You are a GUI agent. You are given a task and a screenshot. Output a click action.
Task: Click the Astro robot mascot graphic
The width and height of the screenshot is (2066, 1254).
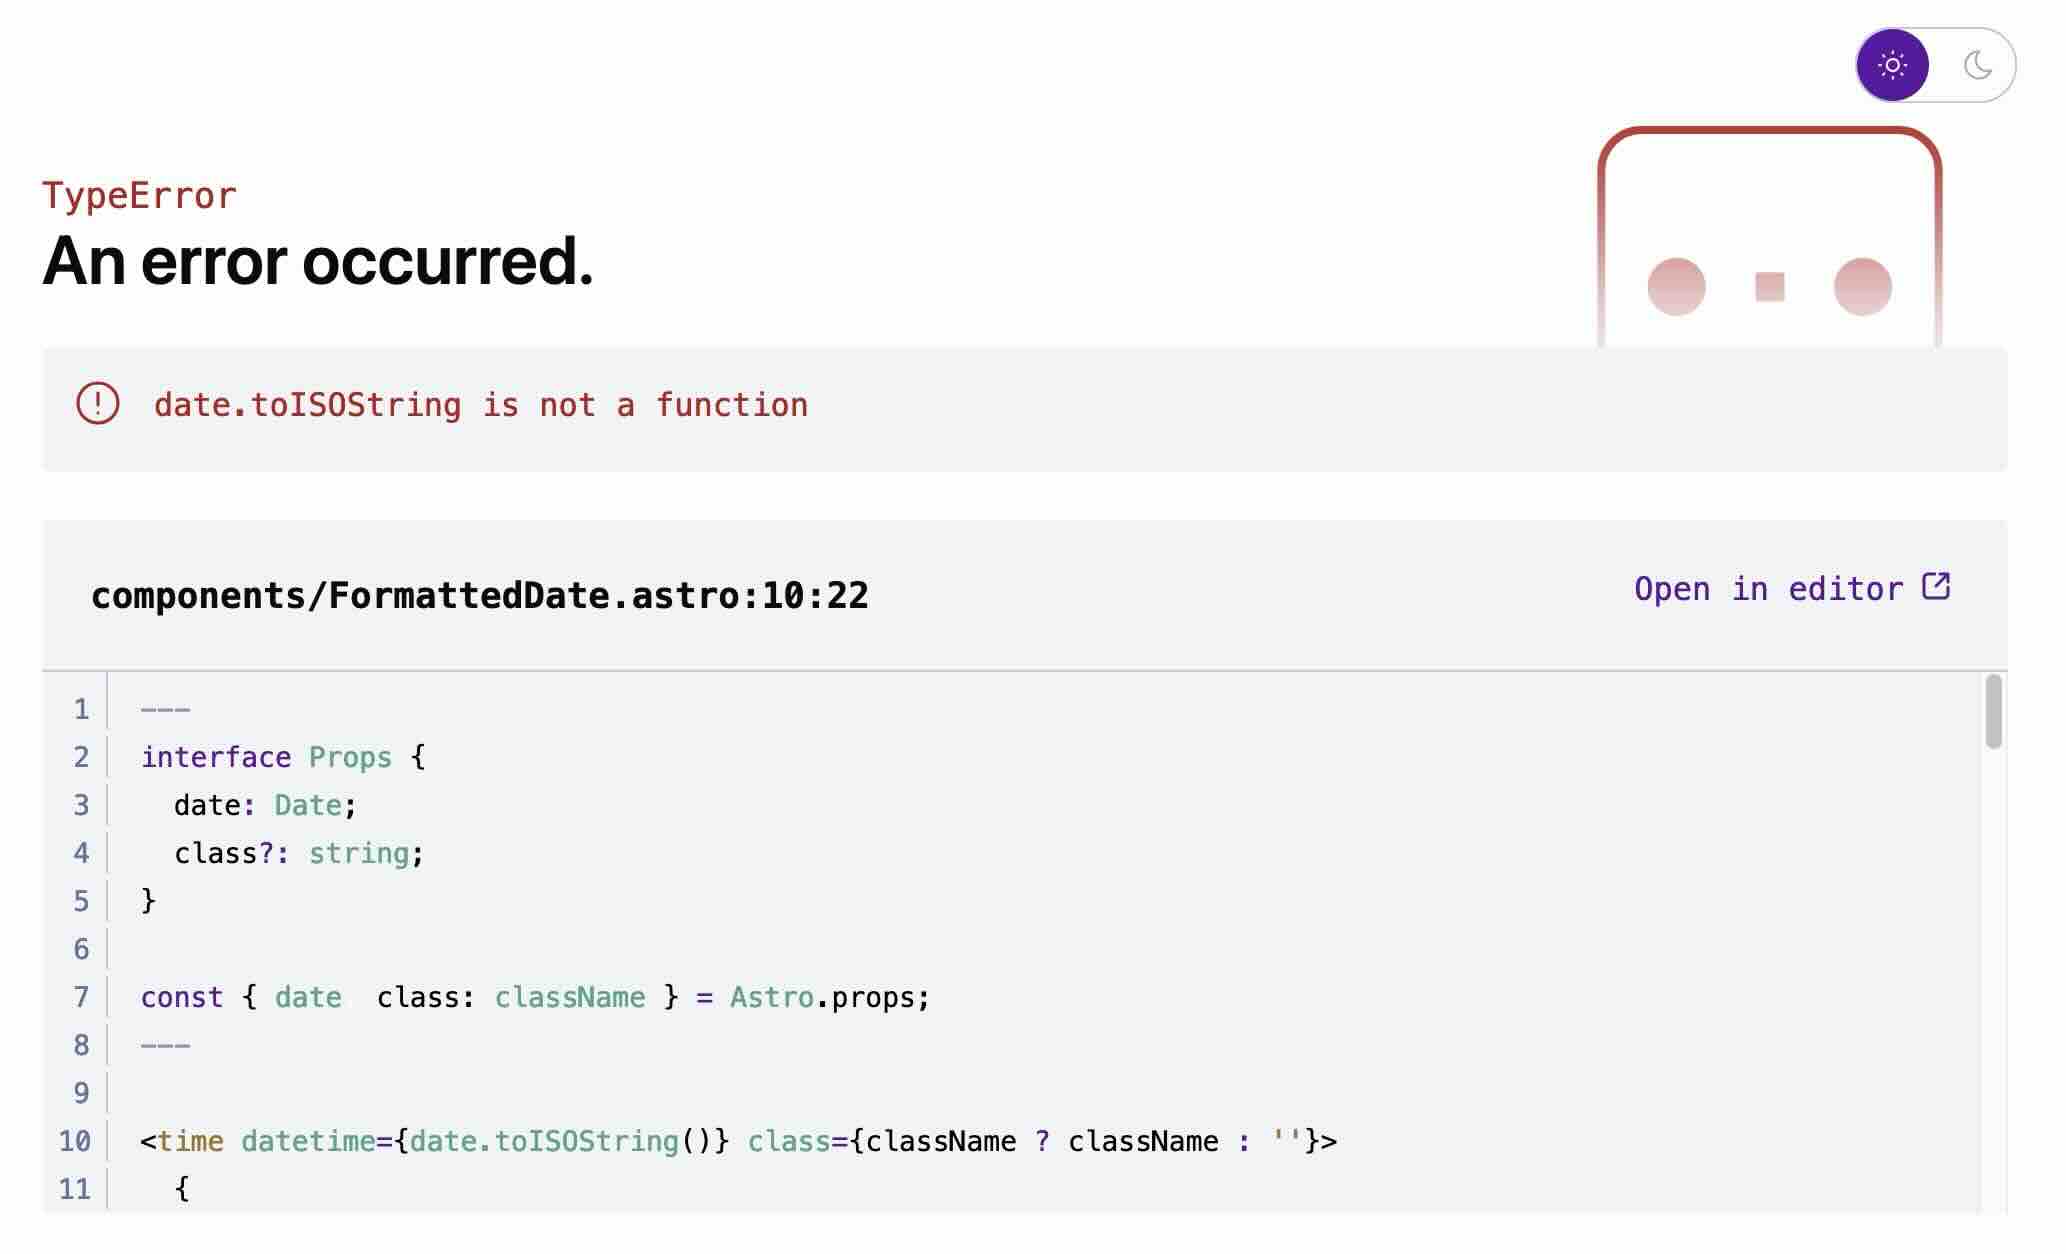1769,237
